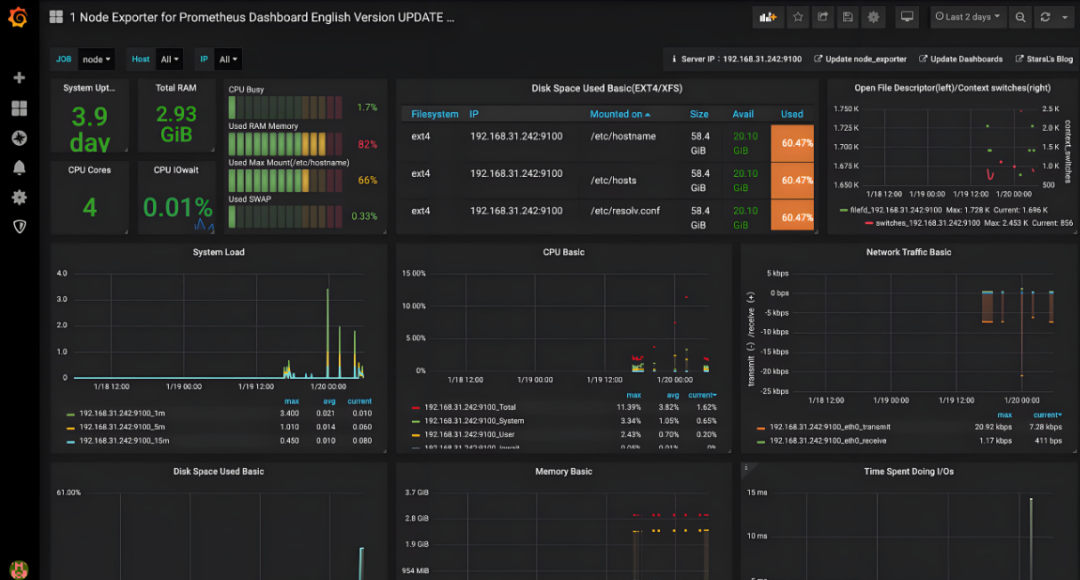1080x580 pixels.
Task: Open the IP All variable dropdown
Action: tap(227, 59)
